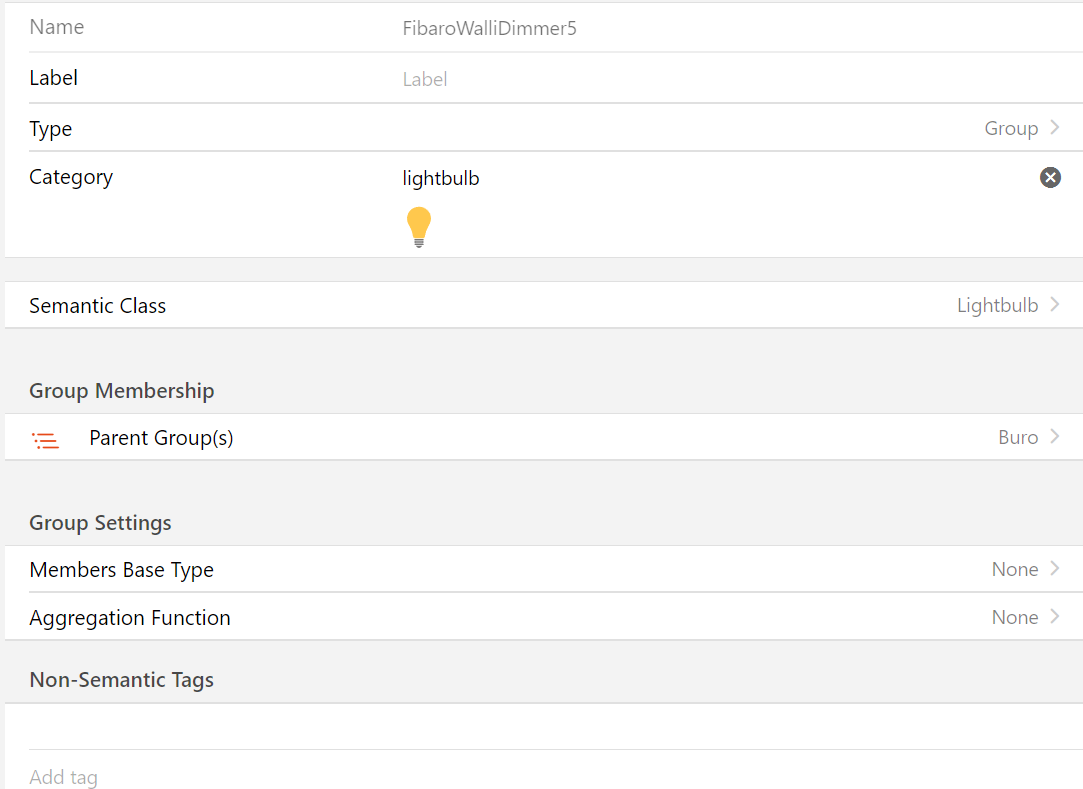Click the chevron arrow on the Type row

(x=1055, y=128)
